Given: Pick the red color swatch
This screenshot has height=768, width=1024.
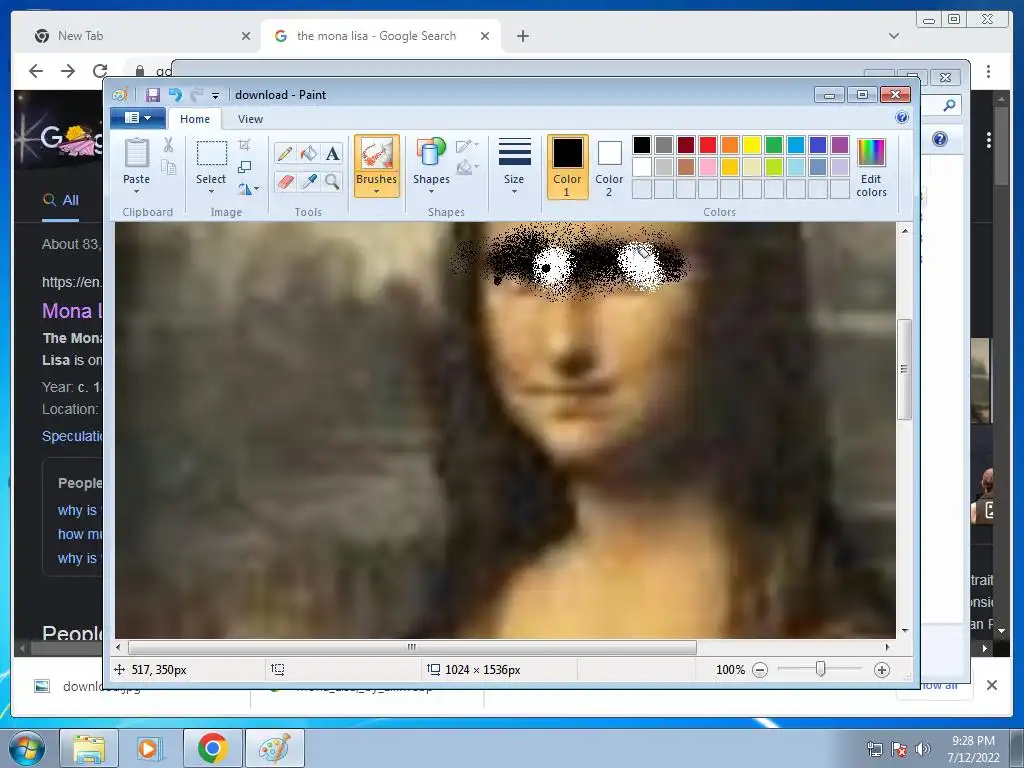Looking at the screenshot, I should pos(708,144).
